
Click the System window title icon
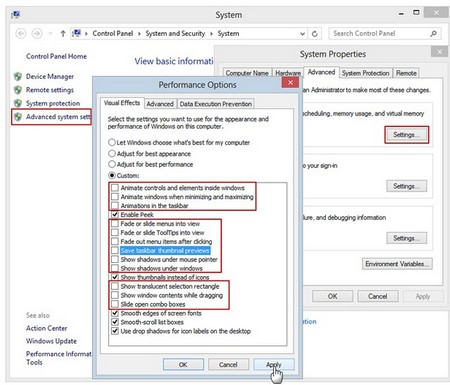tap(16, 15)
